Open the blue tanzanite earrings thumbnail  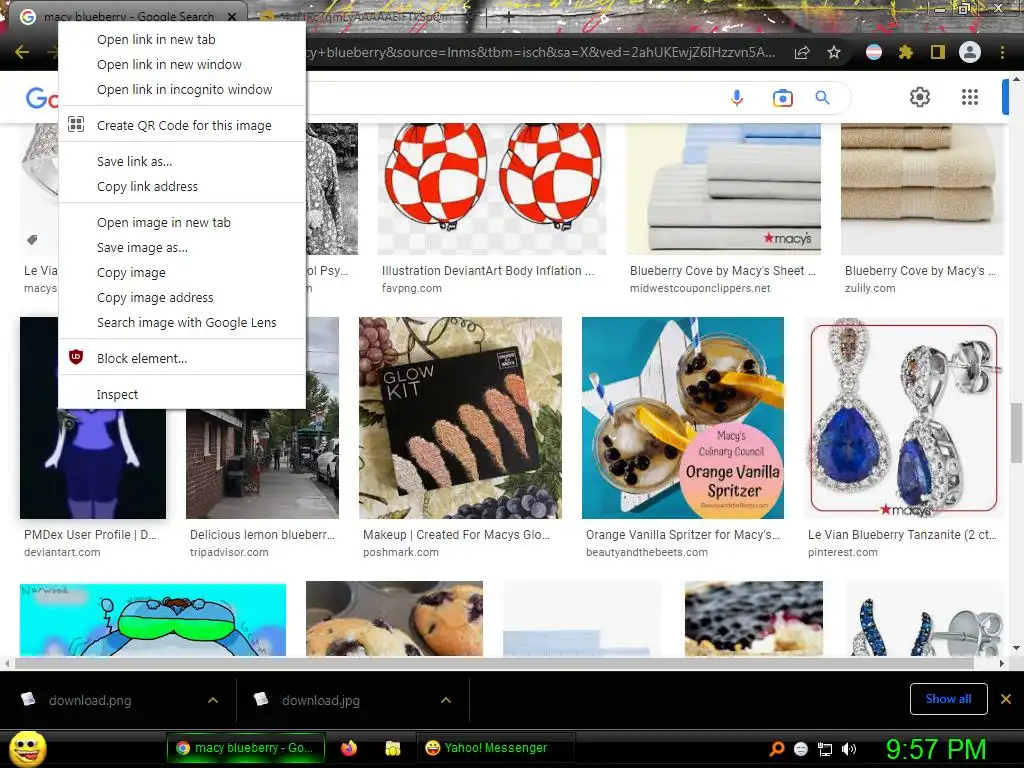(x=904, y=418)
